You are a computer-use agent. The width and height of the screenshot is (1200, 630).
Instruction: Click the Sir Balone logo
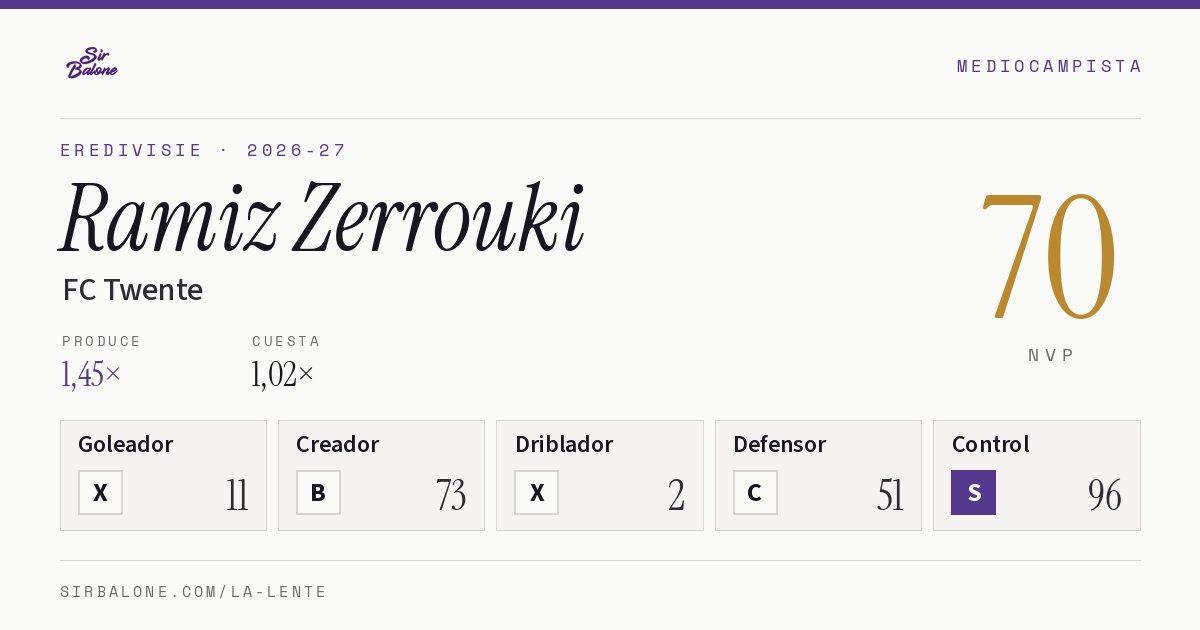tap(92, 63)
